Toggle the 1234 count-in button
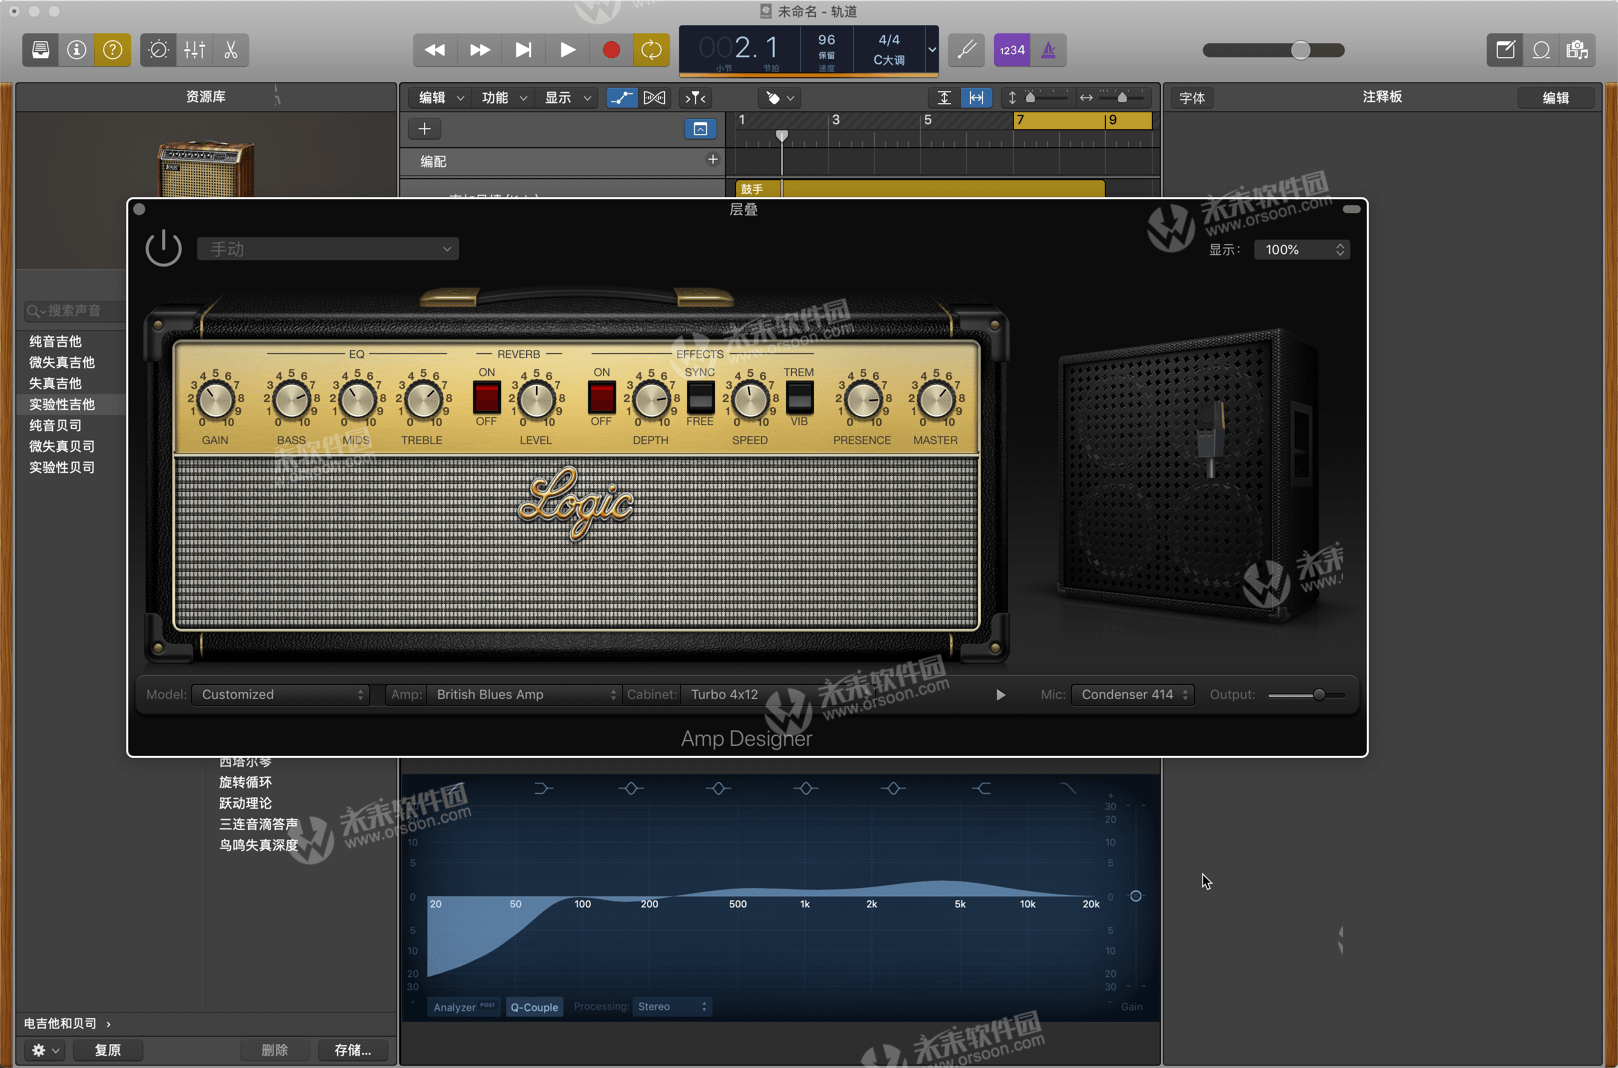Screen dimensions: 1618x1068 click(1012, 50)
